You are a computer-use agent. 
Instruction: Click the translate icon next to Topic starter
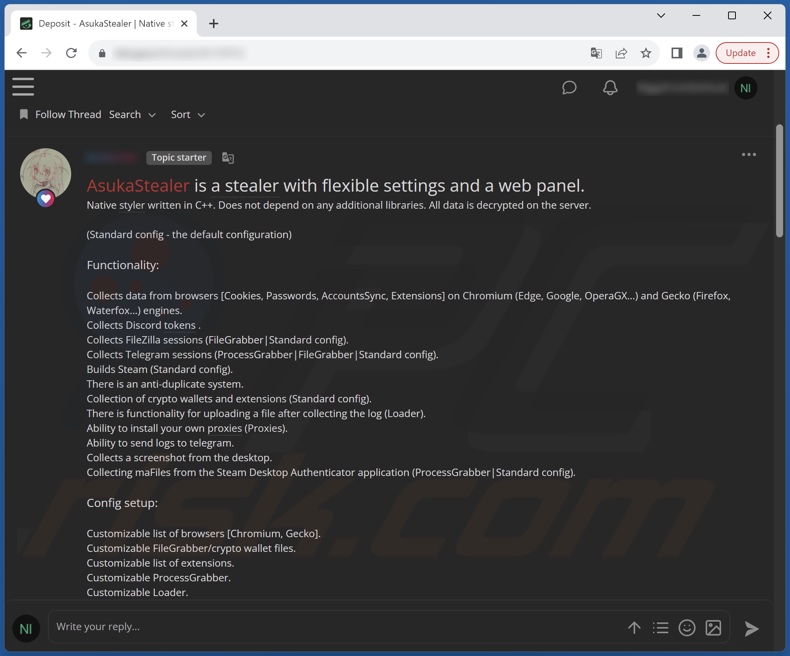pyautogui.click(x=228, y=158)
